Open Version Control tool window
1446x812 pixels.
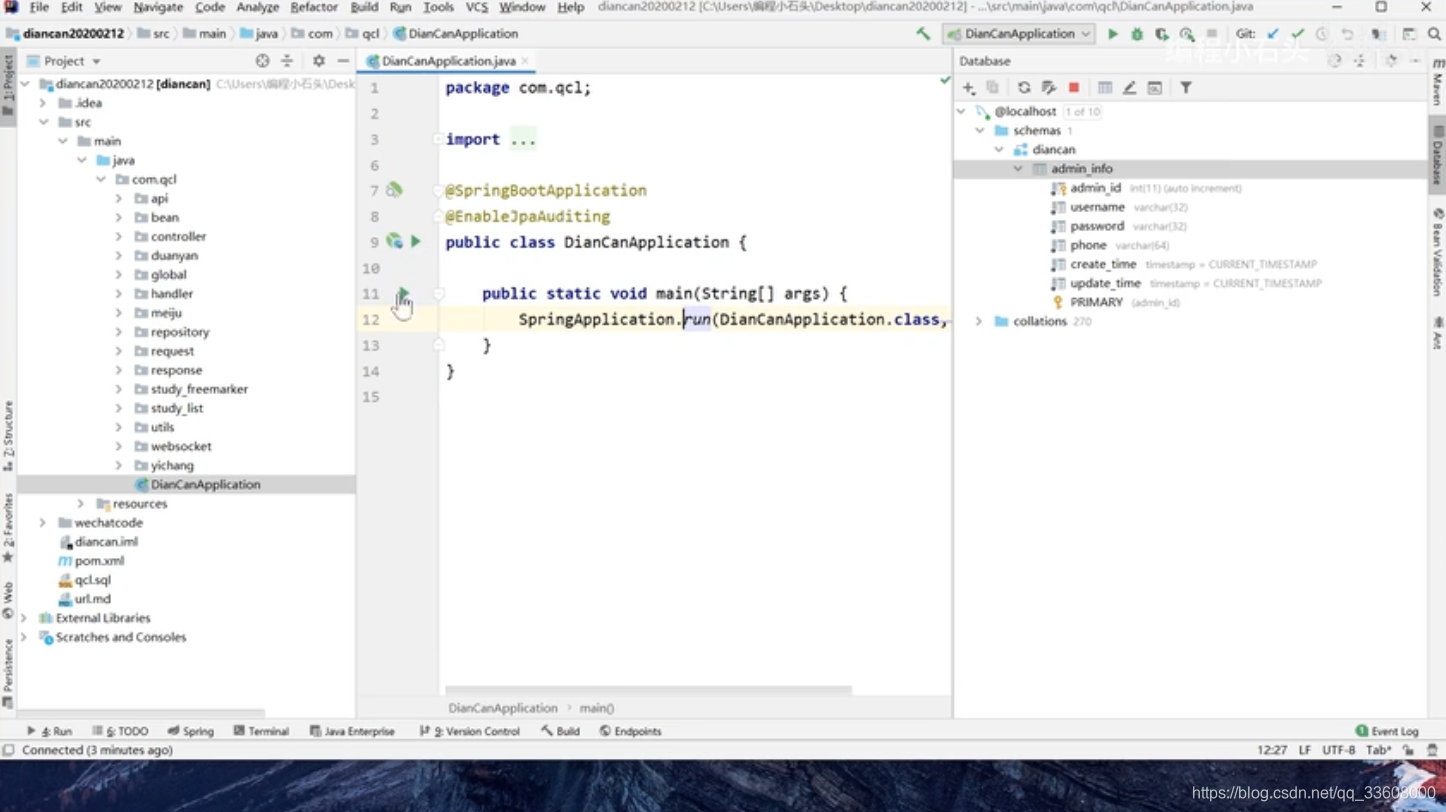tap(469, 731)
